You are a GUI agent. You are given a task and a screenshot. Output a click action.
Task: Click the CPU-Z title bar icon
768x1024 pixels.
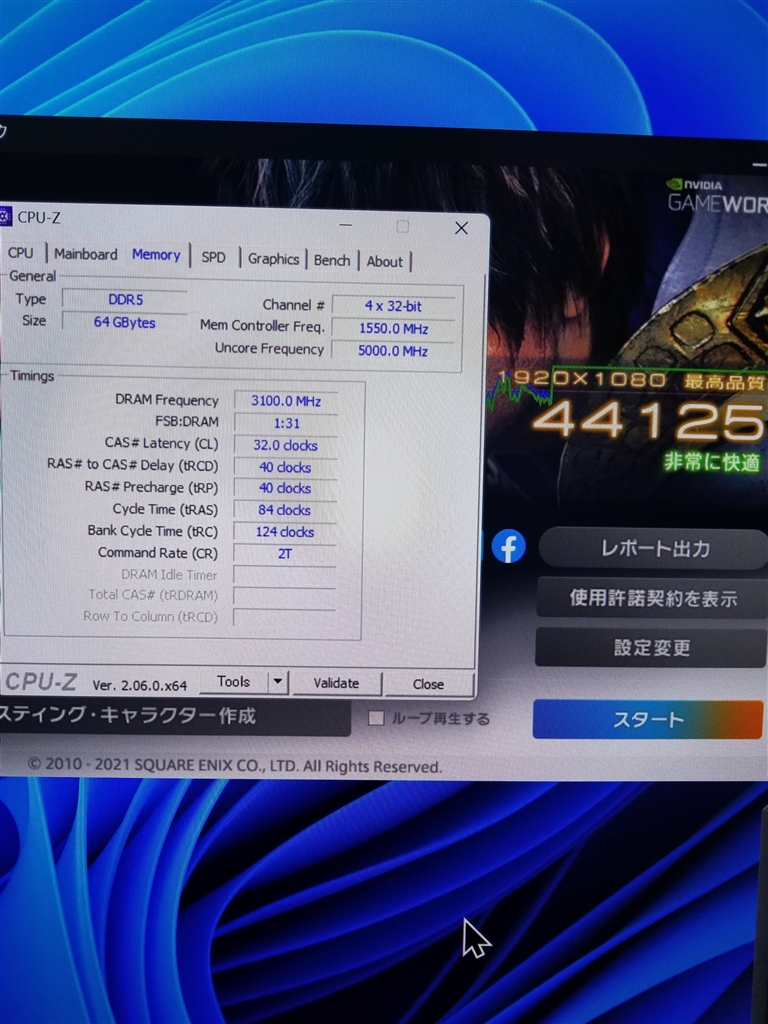[x=6, y=216]
